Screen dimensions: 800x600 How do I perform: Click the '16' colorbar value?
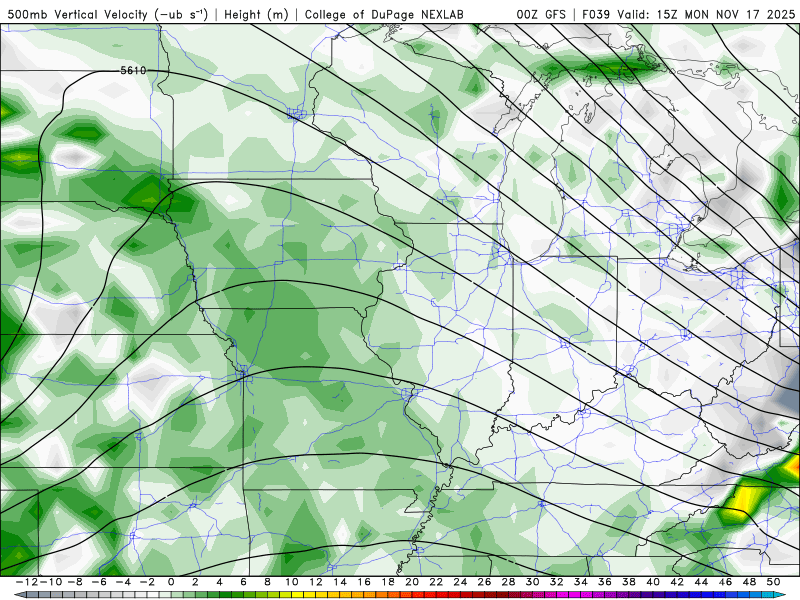[x=364, y=582]
